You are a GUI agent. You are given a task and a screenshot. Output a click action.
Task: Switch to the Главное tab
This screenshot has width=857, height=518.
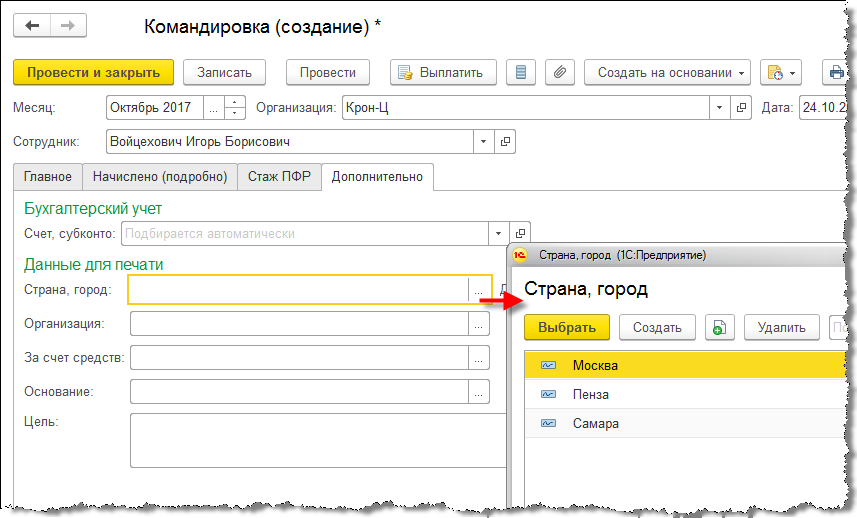(48, 177)
